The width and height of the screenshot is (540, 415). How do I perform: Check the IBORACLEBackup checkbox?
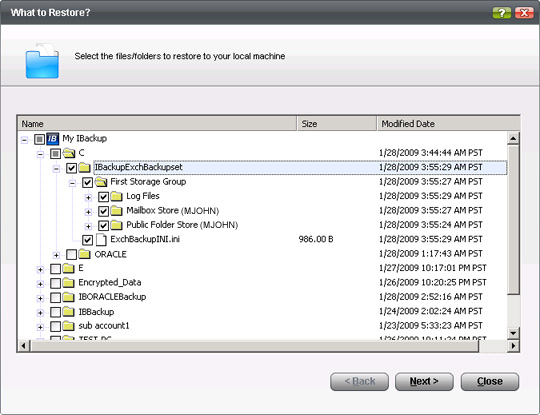click(55, 298)
